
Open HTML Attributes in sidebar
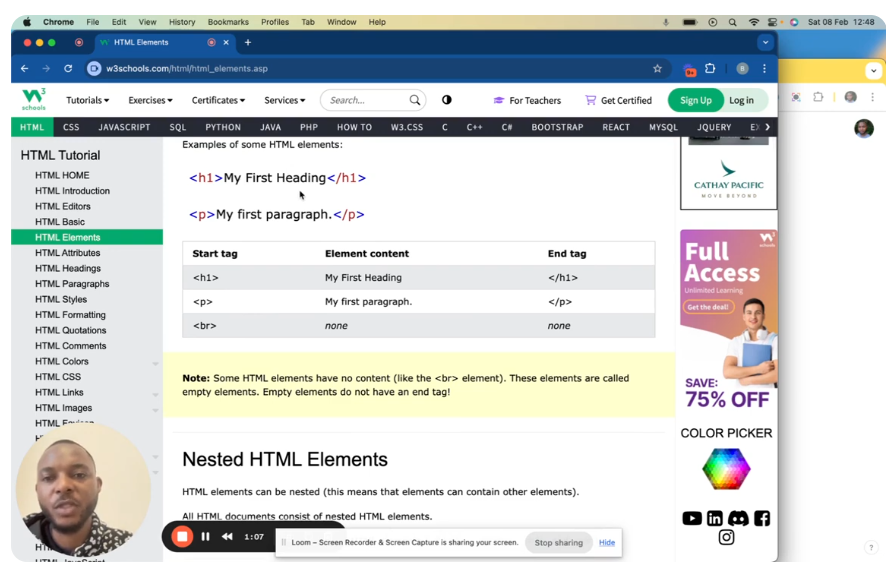pyautogui.click(x=68, y=253)
